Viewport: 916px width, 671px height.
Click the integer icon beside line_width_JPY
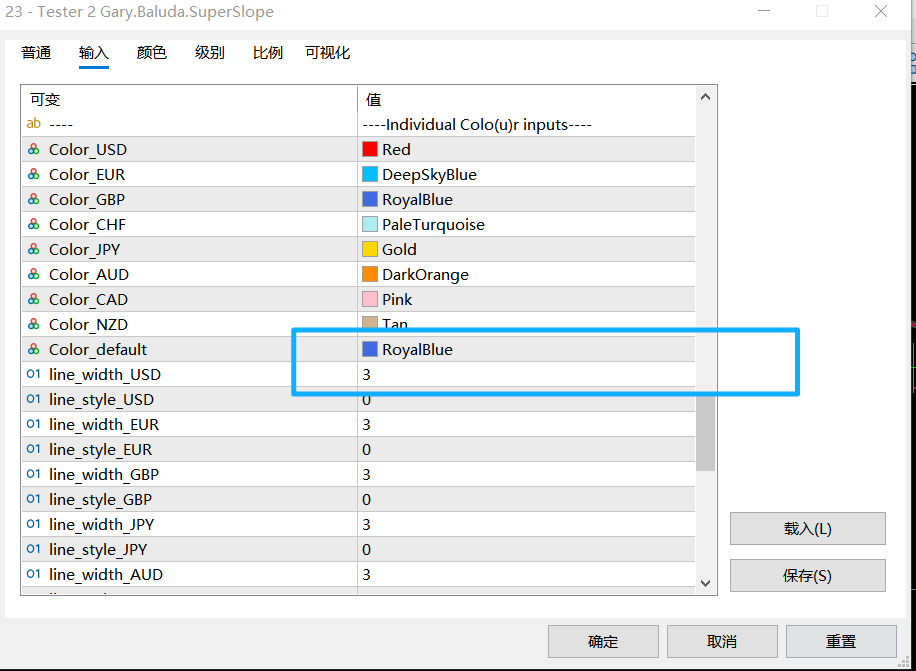pyautogui.click(x=34, y=524)
